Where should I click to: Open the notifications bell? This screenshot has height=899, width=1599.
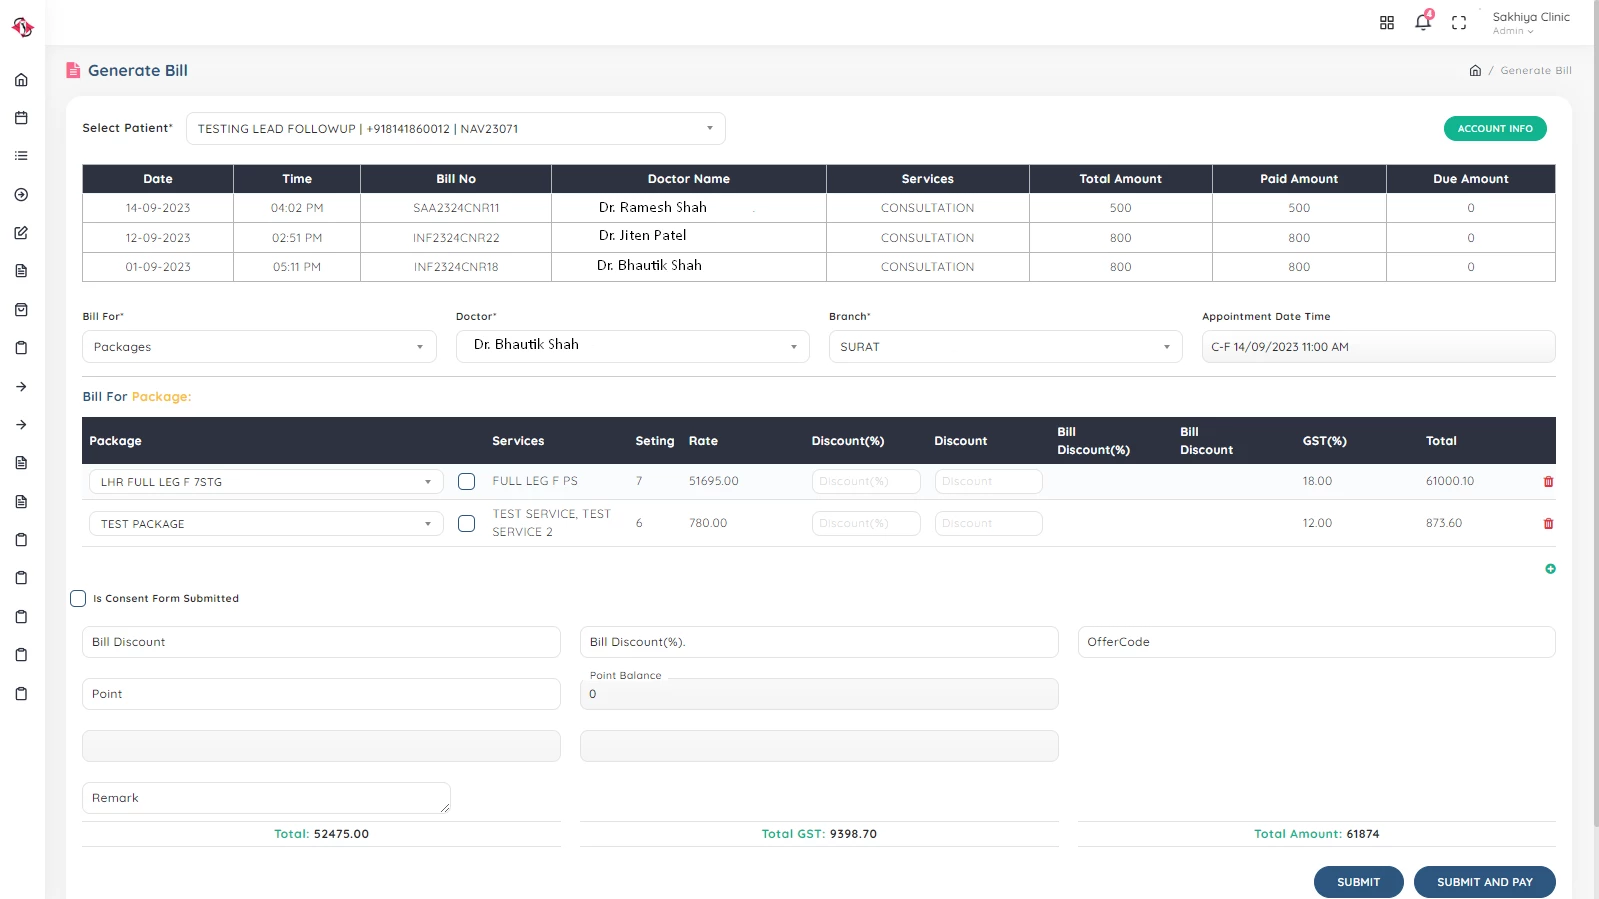point(1423,21)
